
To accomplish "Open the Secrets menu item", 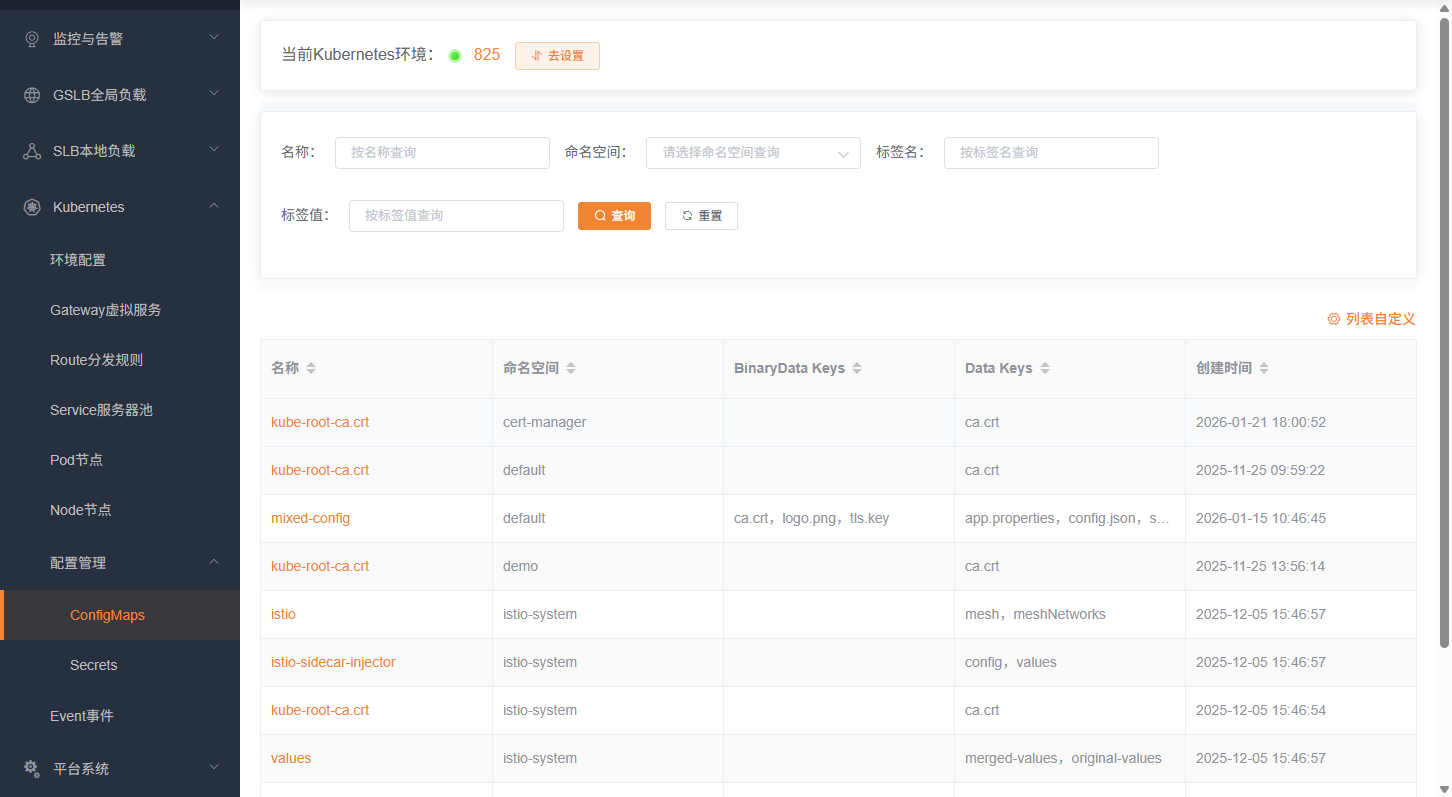I will (94, 665).
